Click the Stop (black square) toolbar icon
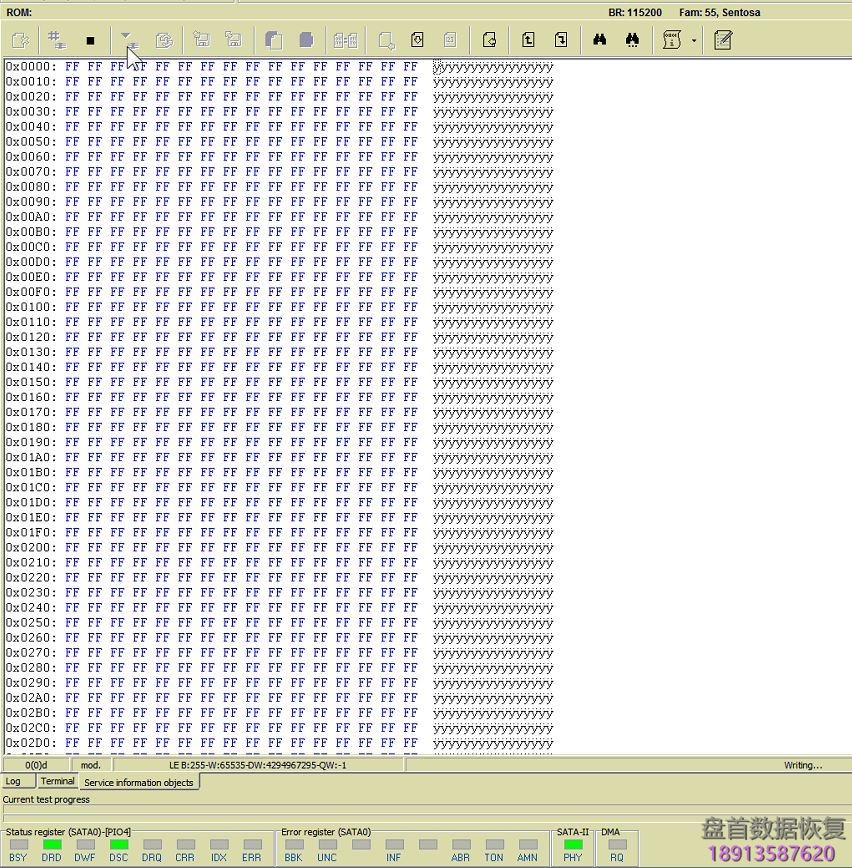This screenshot has height=868, width=852. [x=90, y=40]
